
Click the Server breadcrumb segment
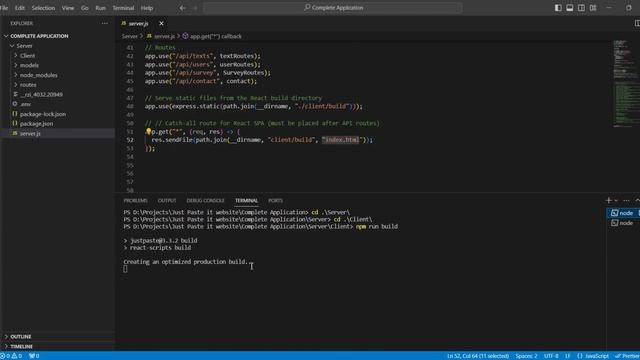point(129,36)
